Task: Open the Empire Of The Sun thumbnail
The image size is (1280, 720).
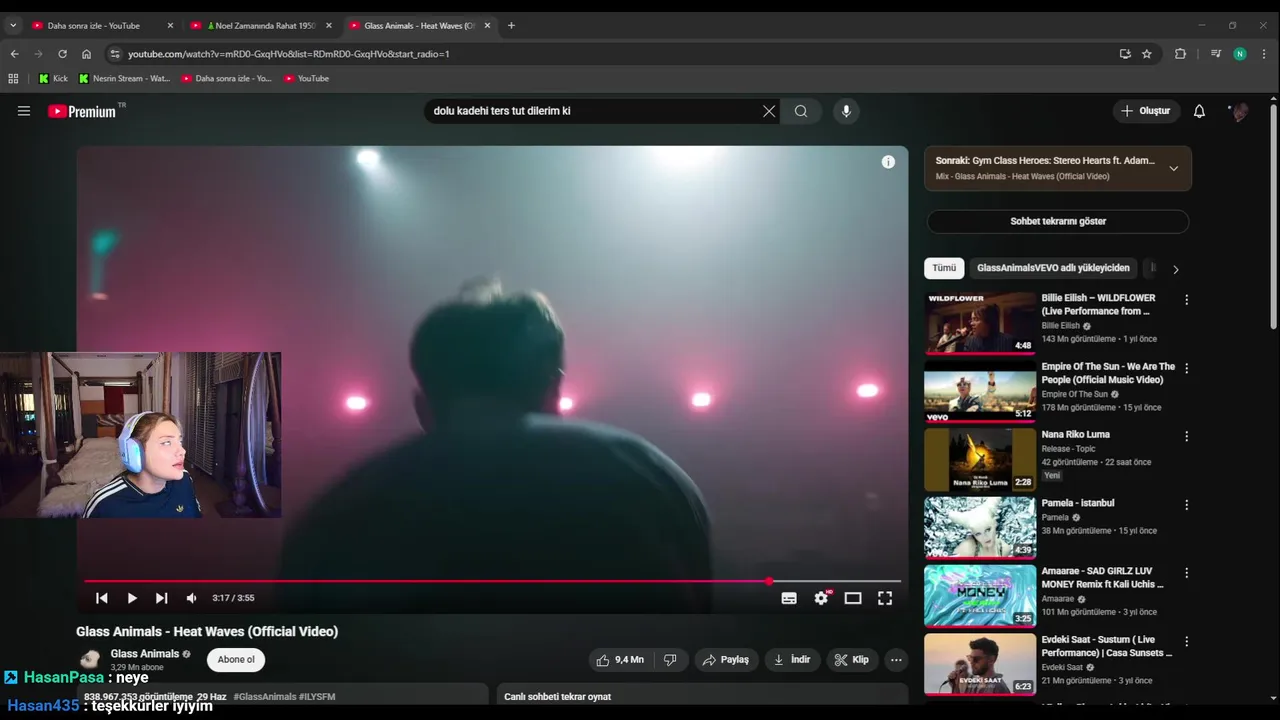Action: coord(980,392)
